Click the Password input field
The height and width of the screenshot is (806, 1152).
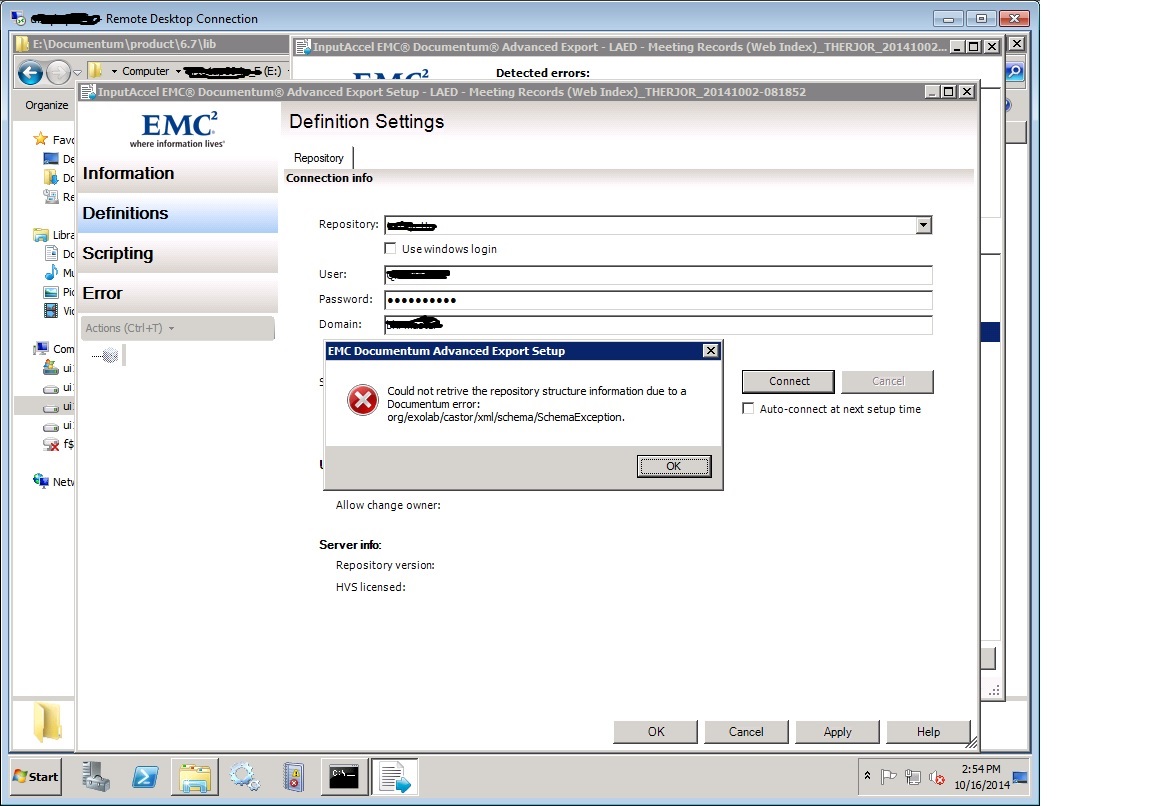pos(658,300)
